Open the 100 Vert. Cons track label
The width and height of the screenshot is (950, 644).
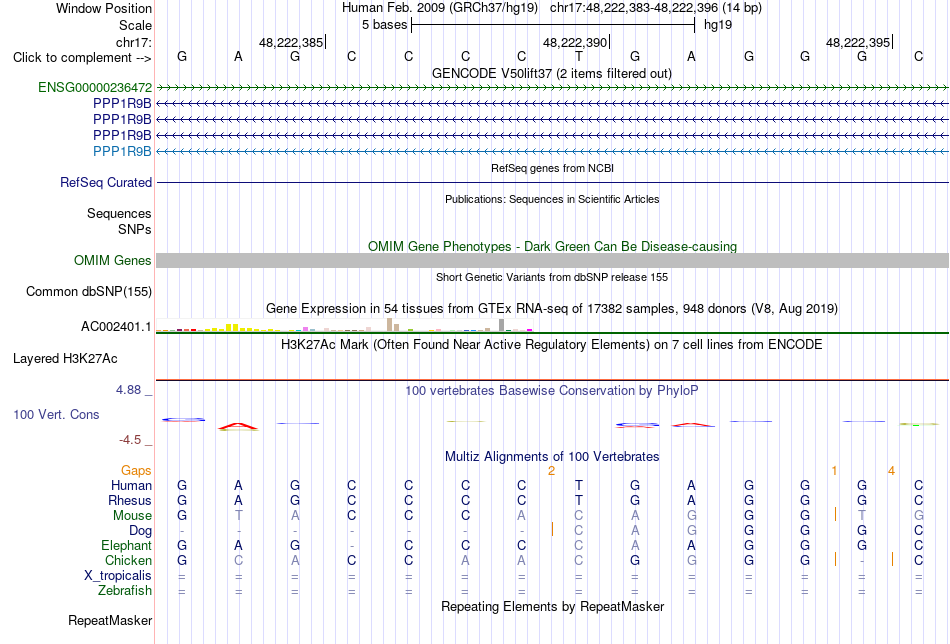pos(56,414)
